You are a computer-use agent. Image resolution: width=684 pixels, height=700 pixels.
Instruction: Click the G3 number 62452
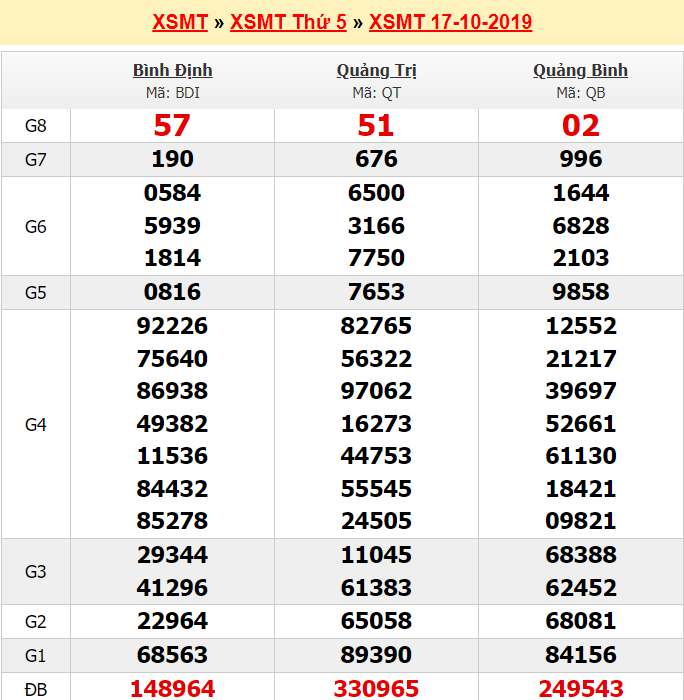coord(580,588)
